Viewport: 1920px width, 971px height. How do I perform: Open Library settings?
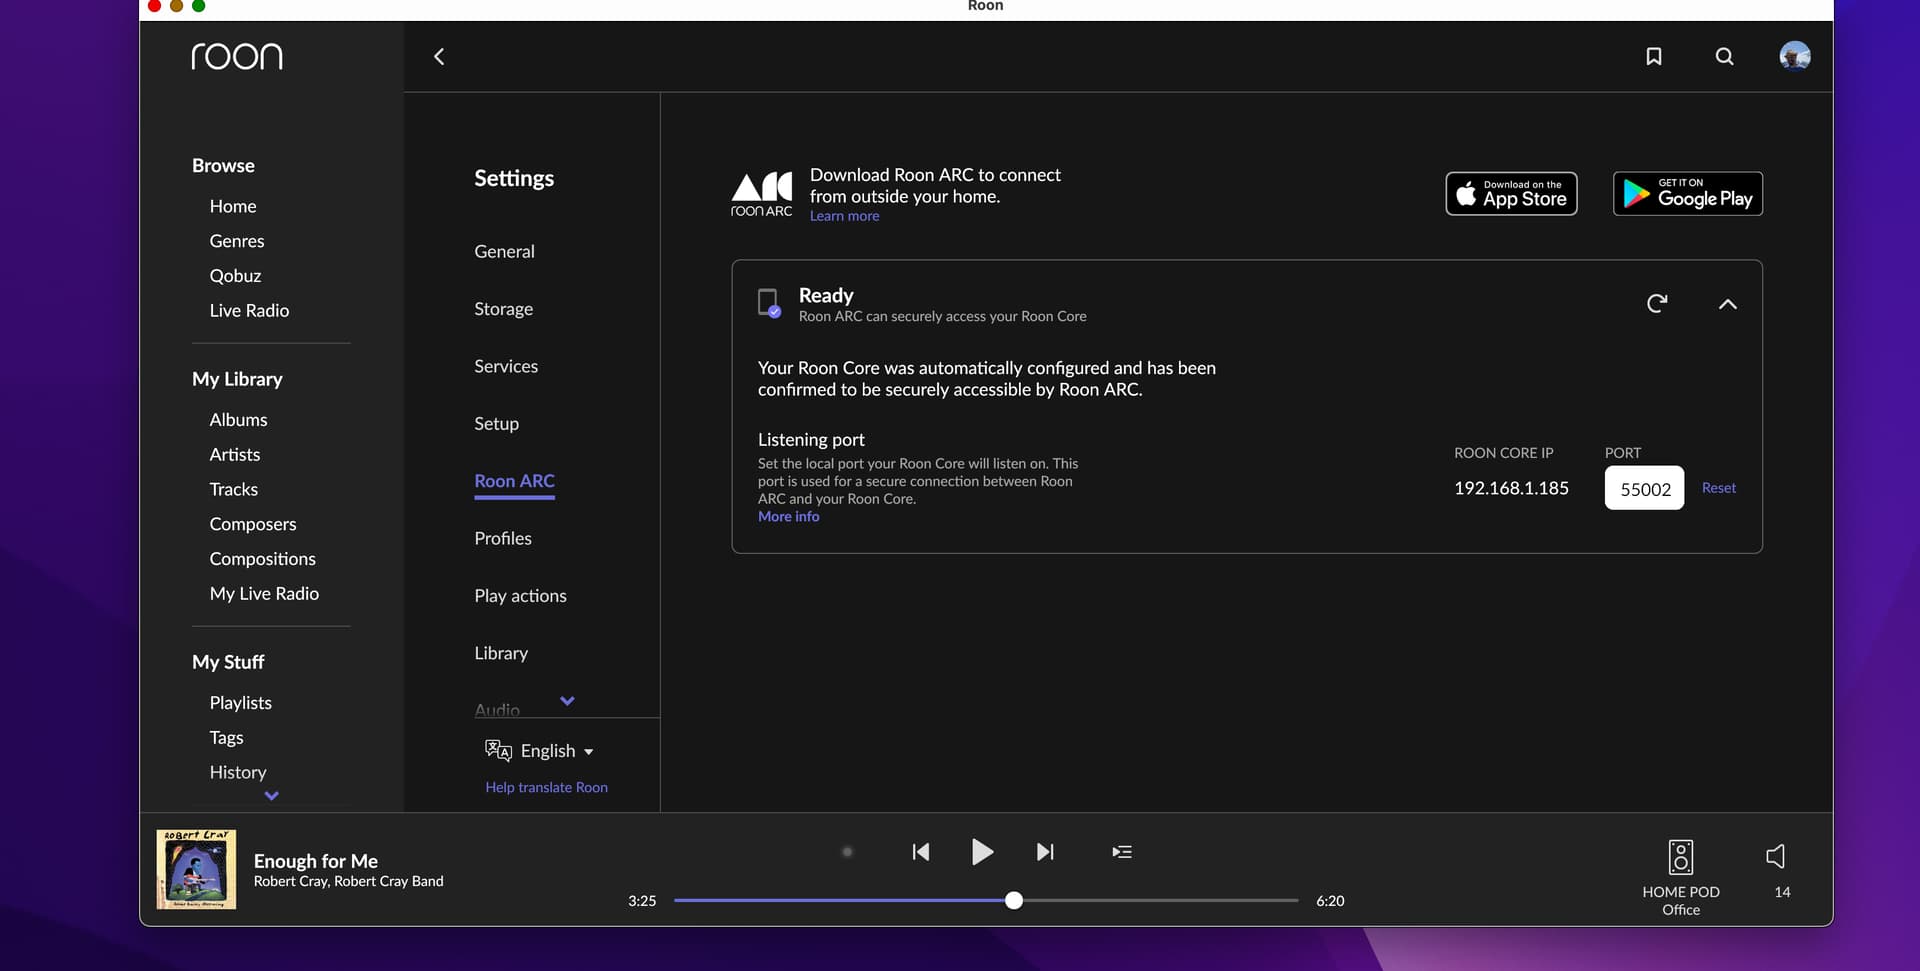pyautogui.click(x=501, y=653)
